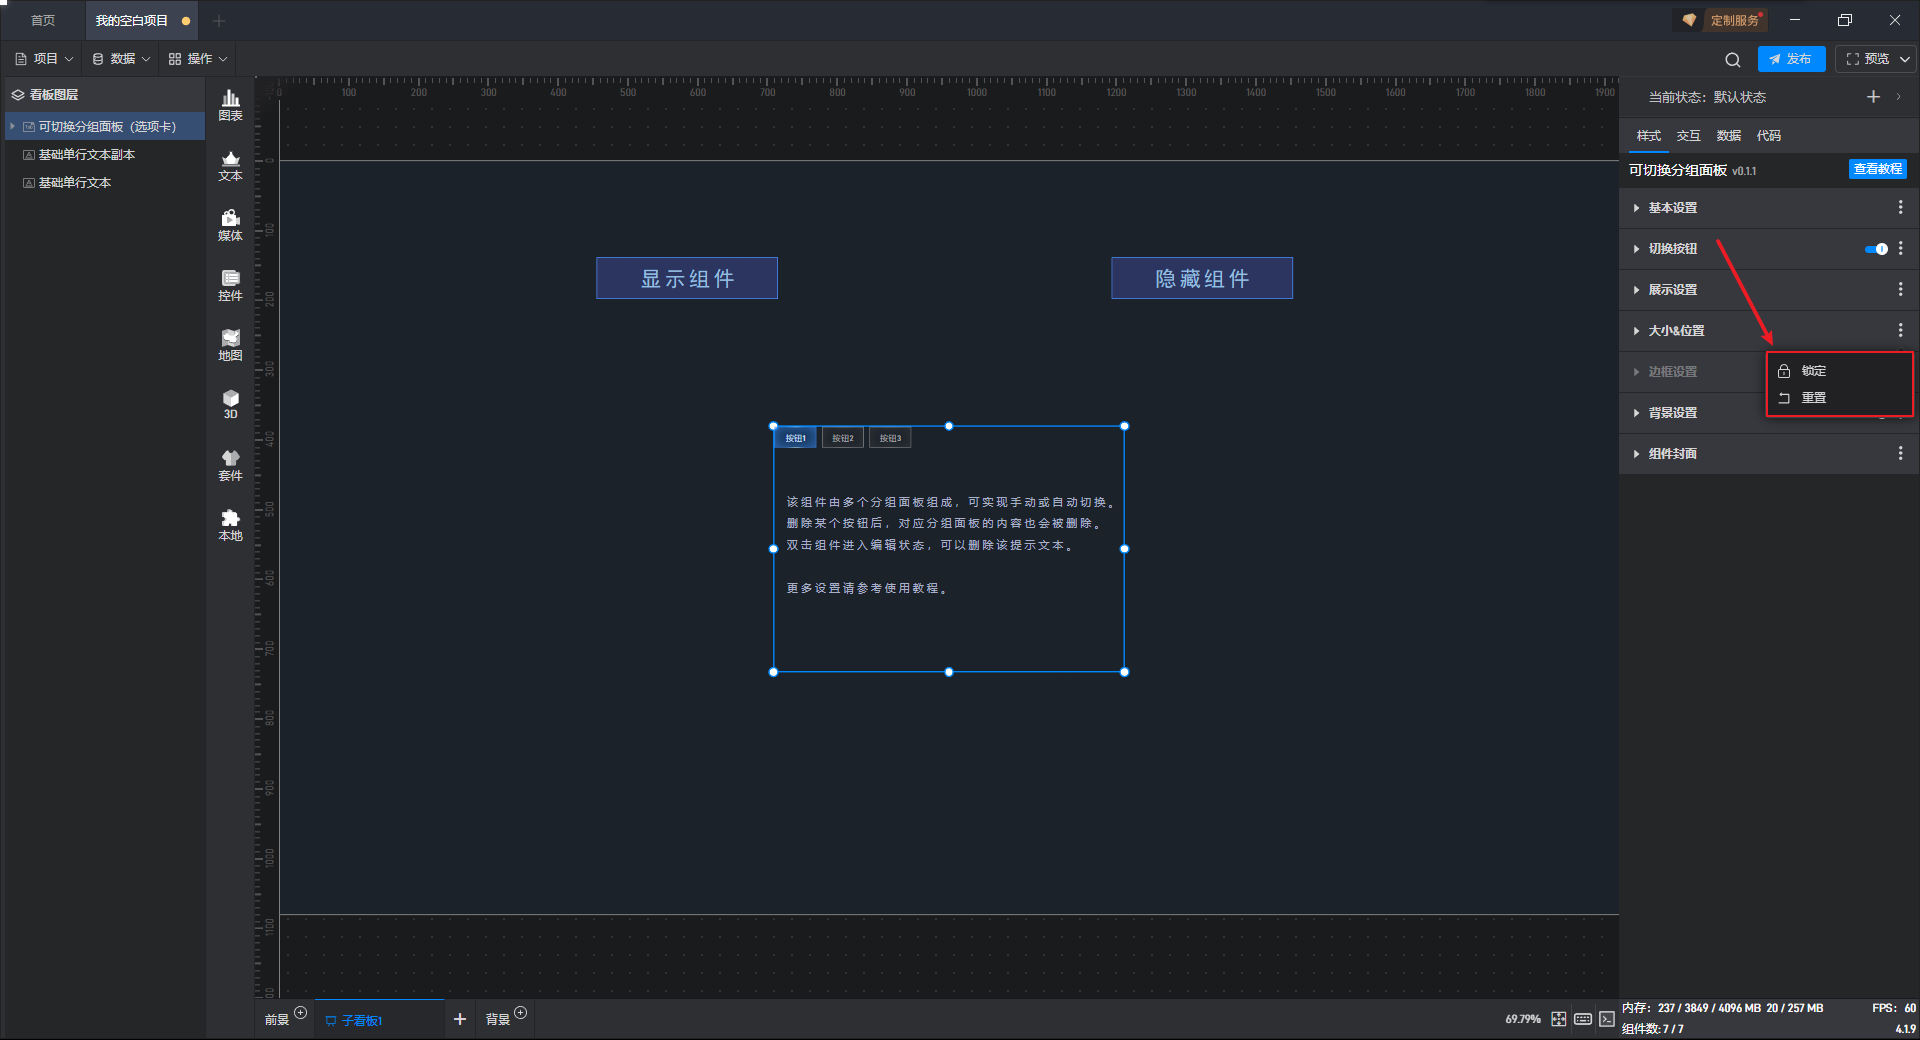
Task: Click the 背景 background label
Action: [x=497, y=1020]
